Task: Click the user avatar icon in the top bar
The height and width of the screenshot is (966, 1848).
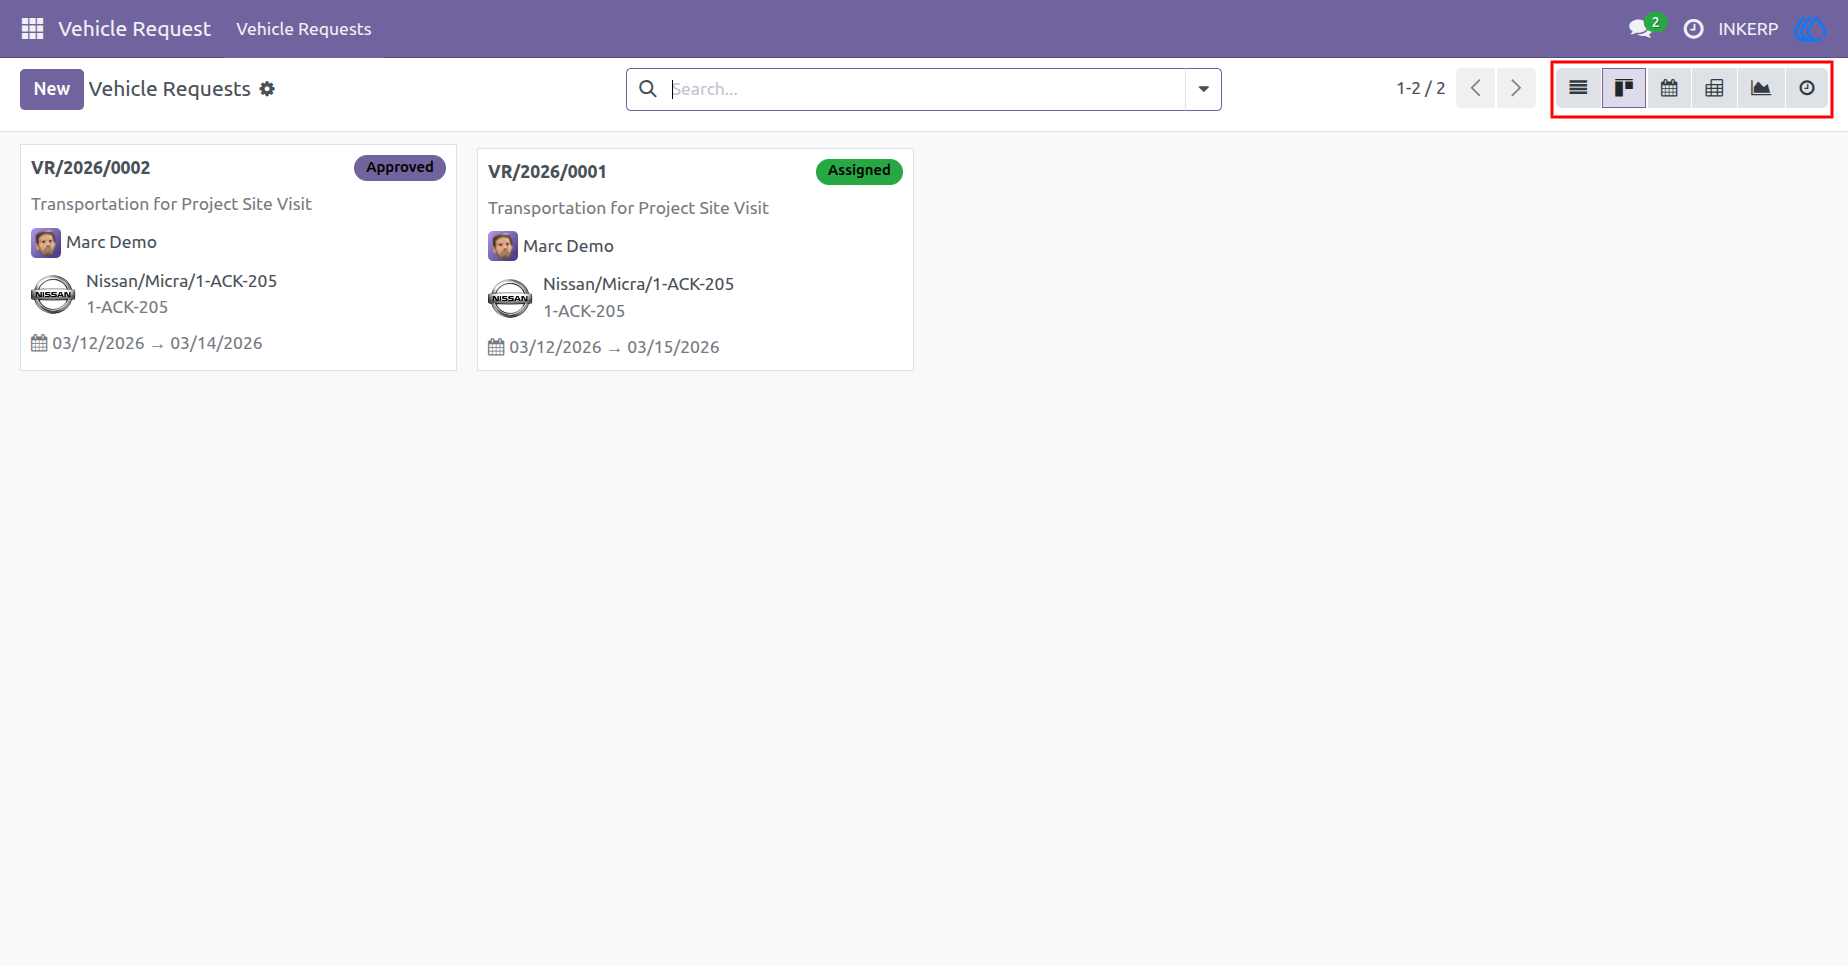Action: 1810,29
